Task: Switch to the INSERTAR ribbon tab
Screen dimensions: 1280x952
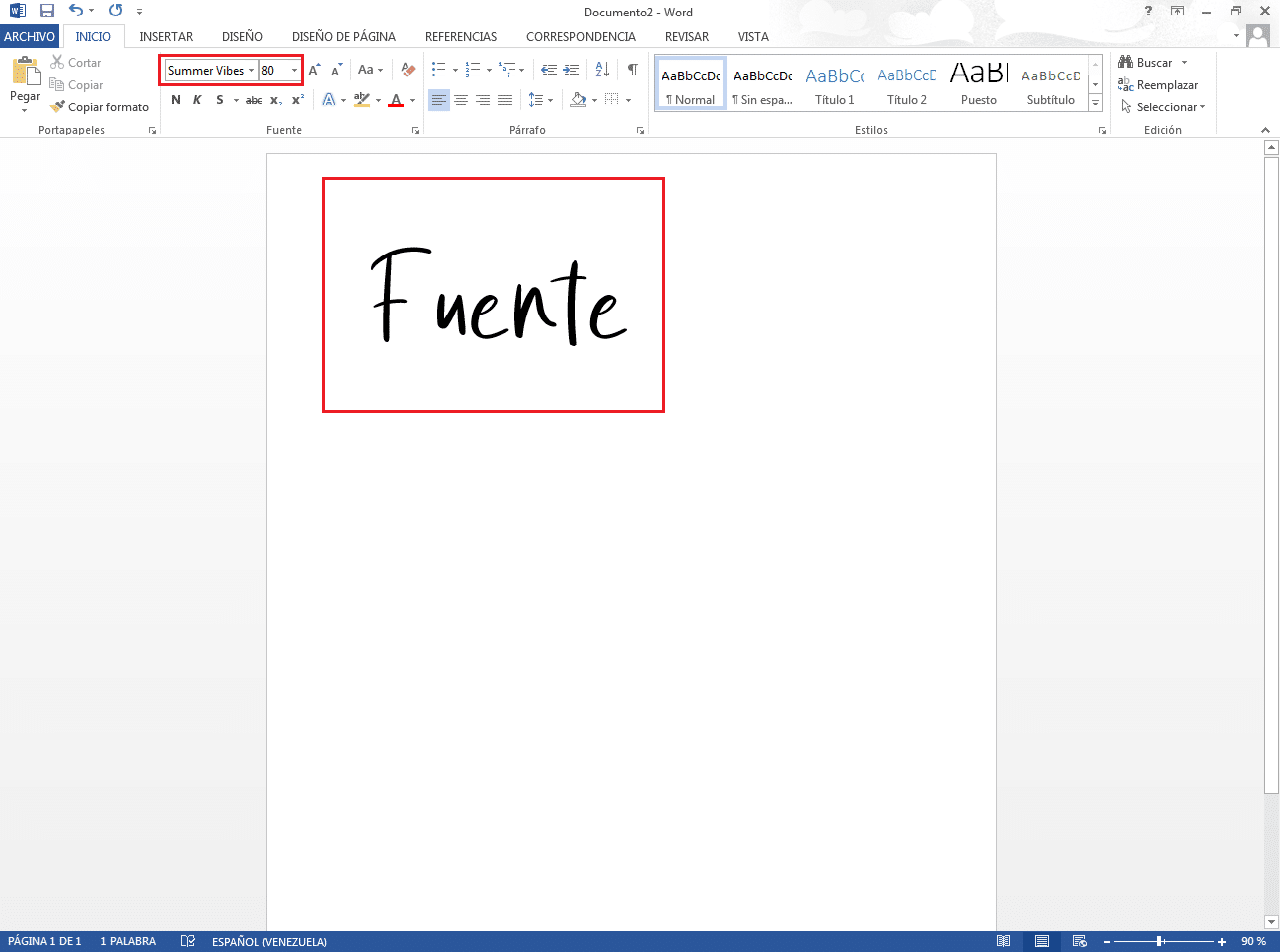Action: 166,36
